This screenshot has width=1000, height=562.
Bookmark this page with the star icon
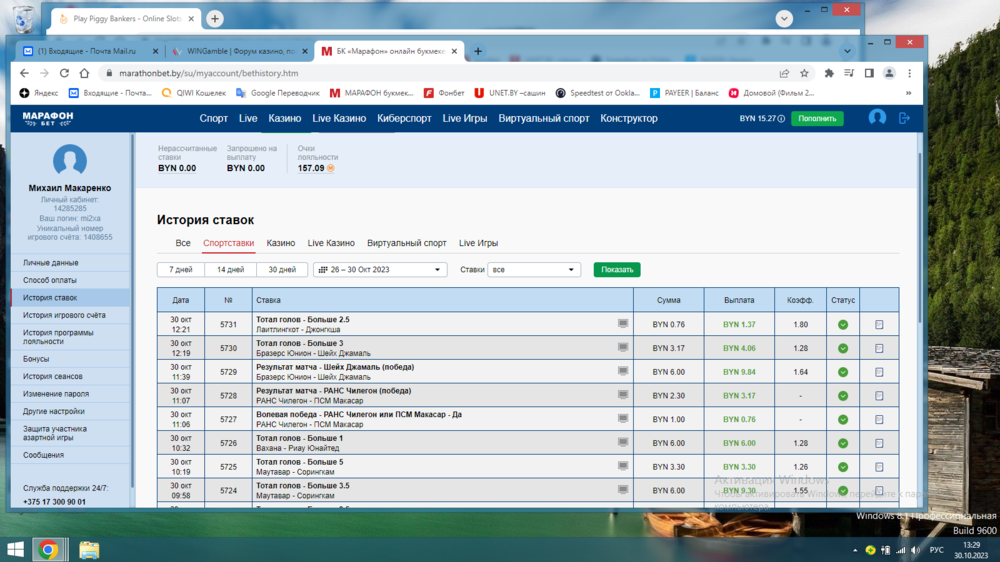tap(804, 73)
